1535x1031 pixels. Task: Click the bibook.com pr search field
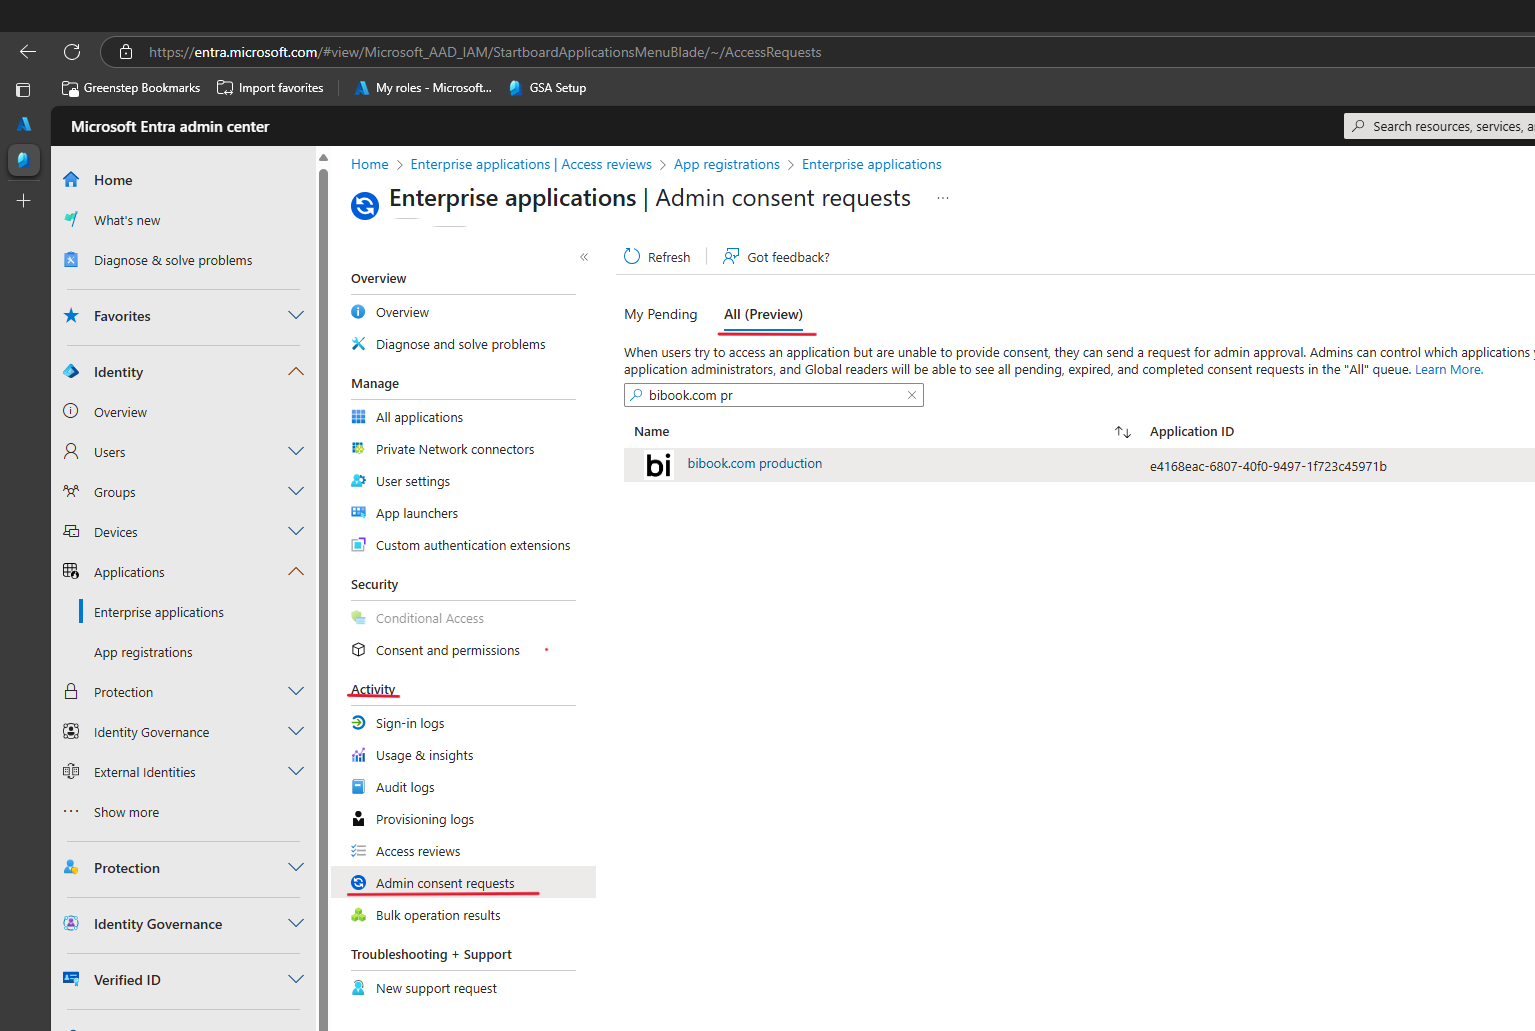(x=773, y=395)
